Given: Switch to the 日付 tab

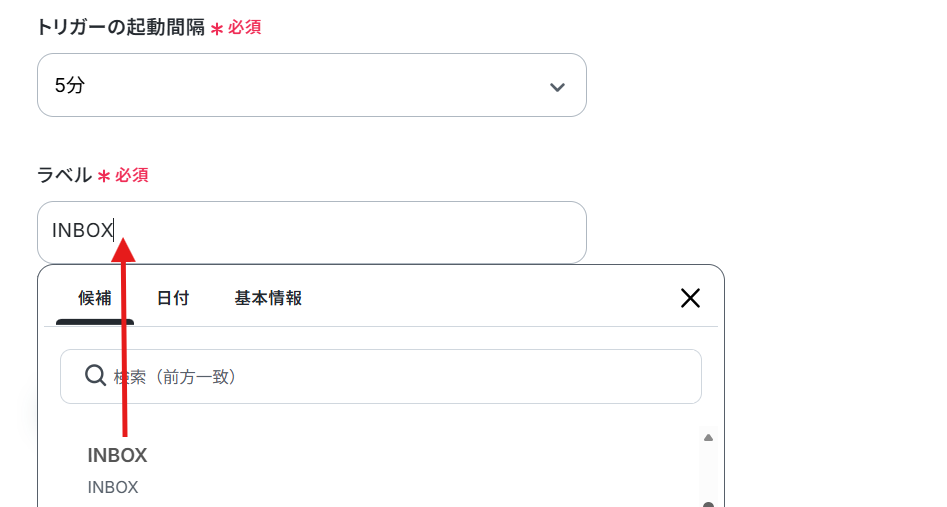Looking at the screenshot, I should 173,299.
